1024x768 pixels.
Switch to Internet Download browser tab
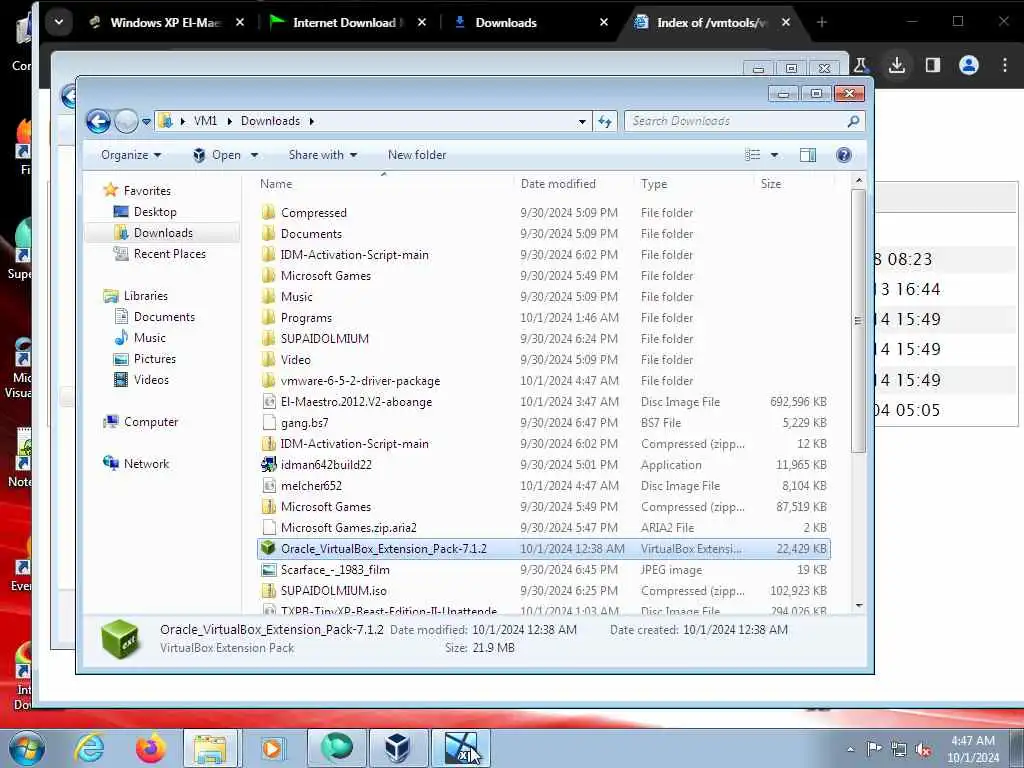pyautogui.click(x=346, y=23)
